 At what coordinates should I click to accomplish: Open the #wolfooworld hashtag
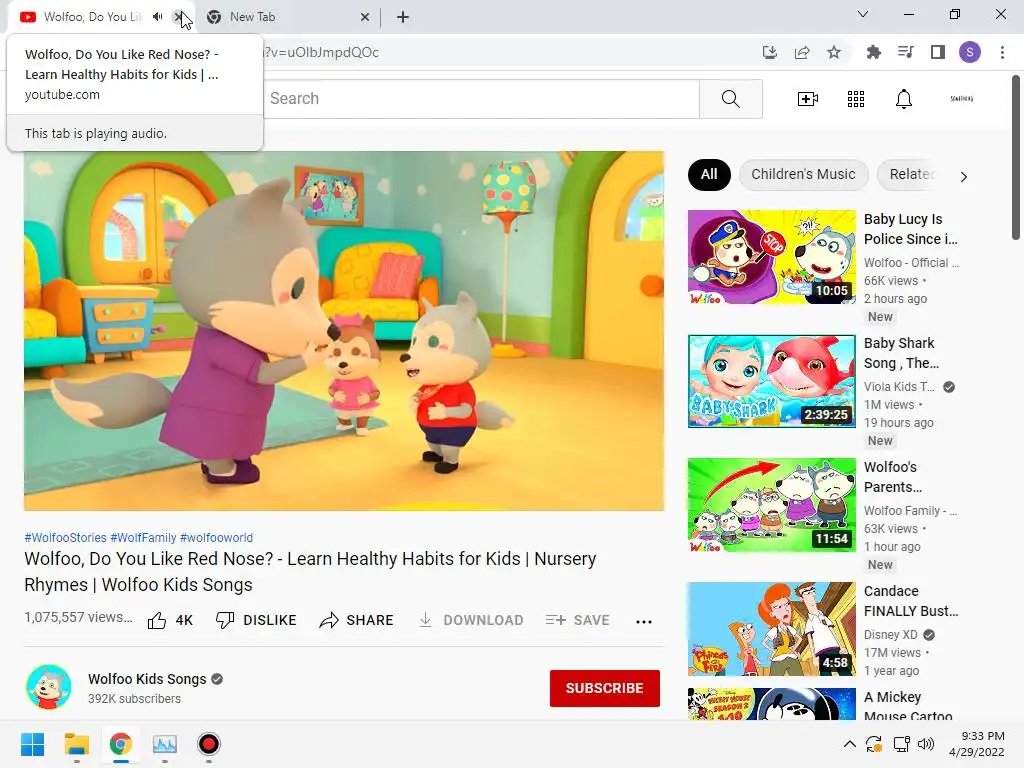pyautogui.click(x=216, y=537)
